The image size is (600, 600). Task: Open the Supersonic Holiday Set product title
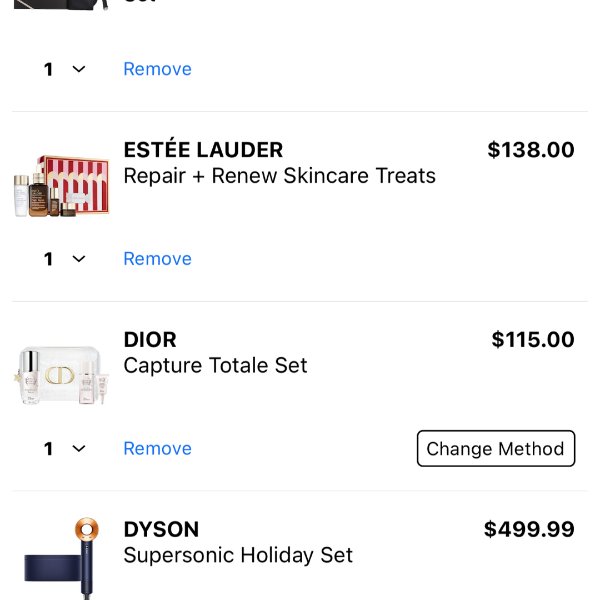pyautogui.click(x=238, y=555)
